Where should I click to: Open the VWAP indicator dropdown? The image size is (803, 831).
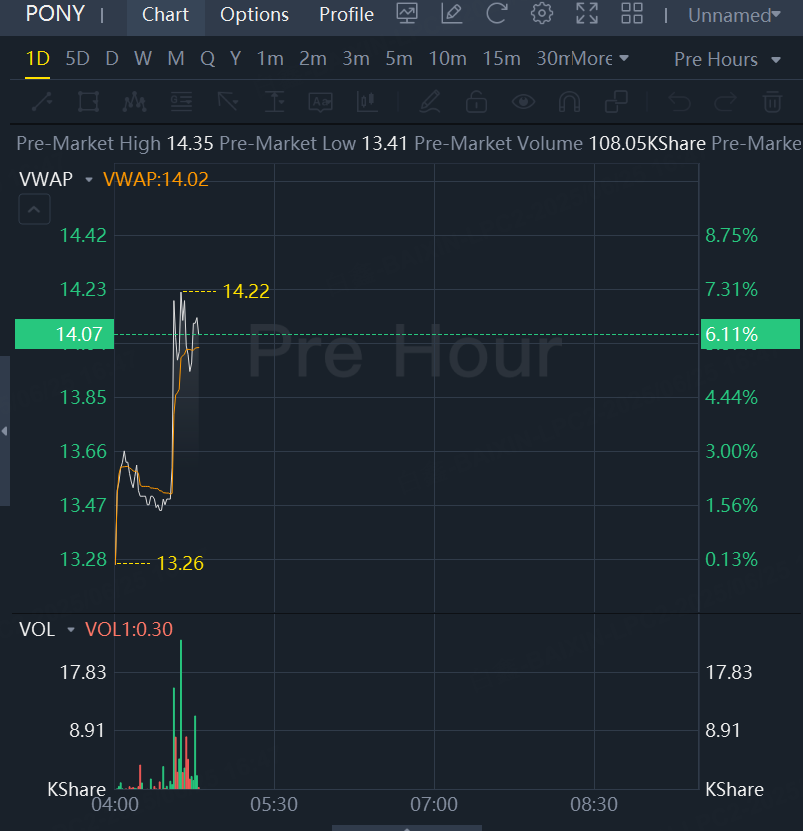(x=89, y=180)
